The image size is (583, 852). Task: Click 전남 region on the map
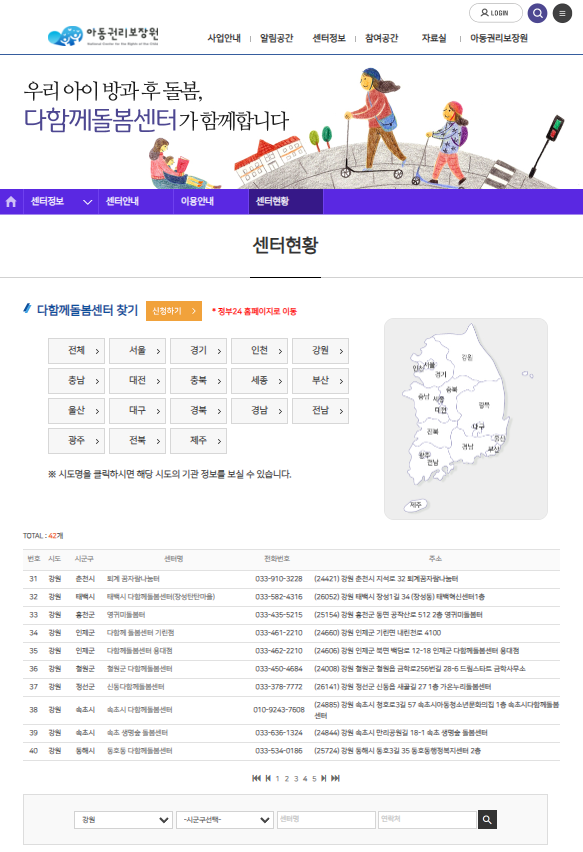tap(432, 462)
